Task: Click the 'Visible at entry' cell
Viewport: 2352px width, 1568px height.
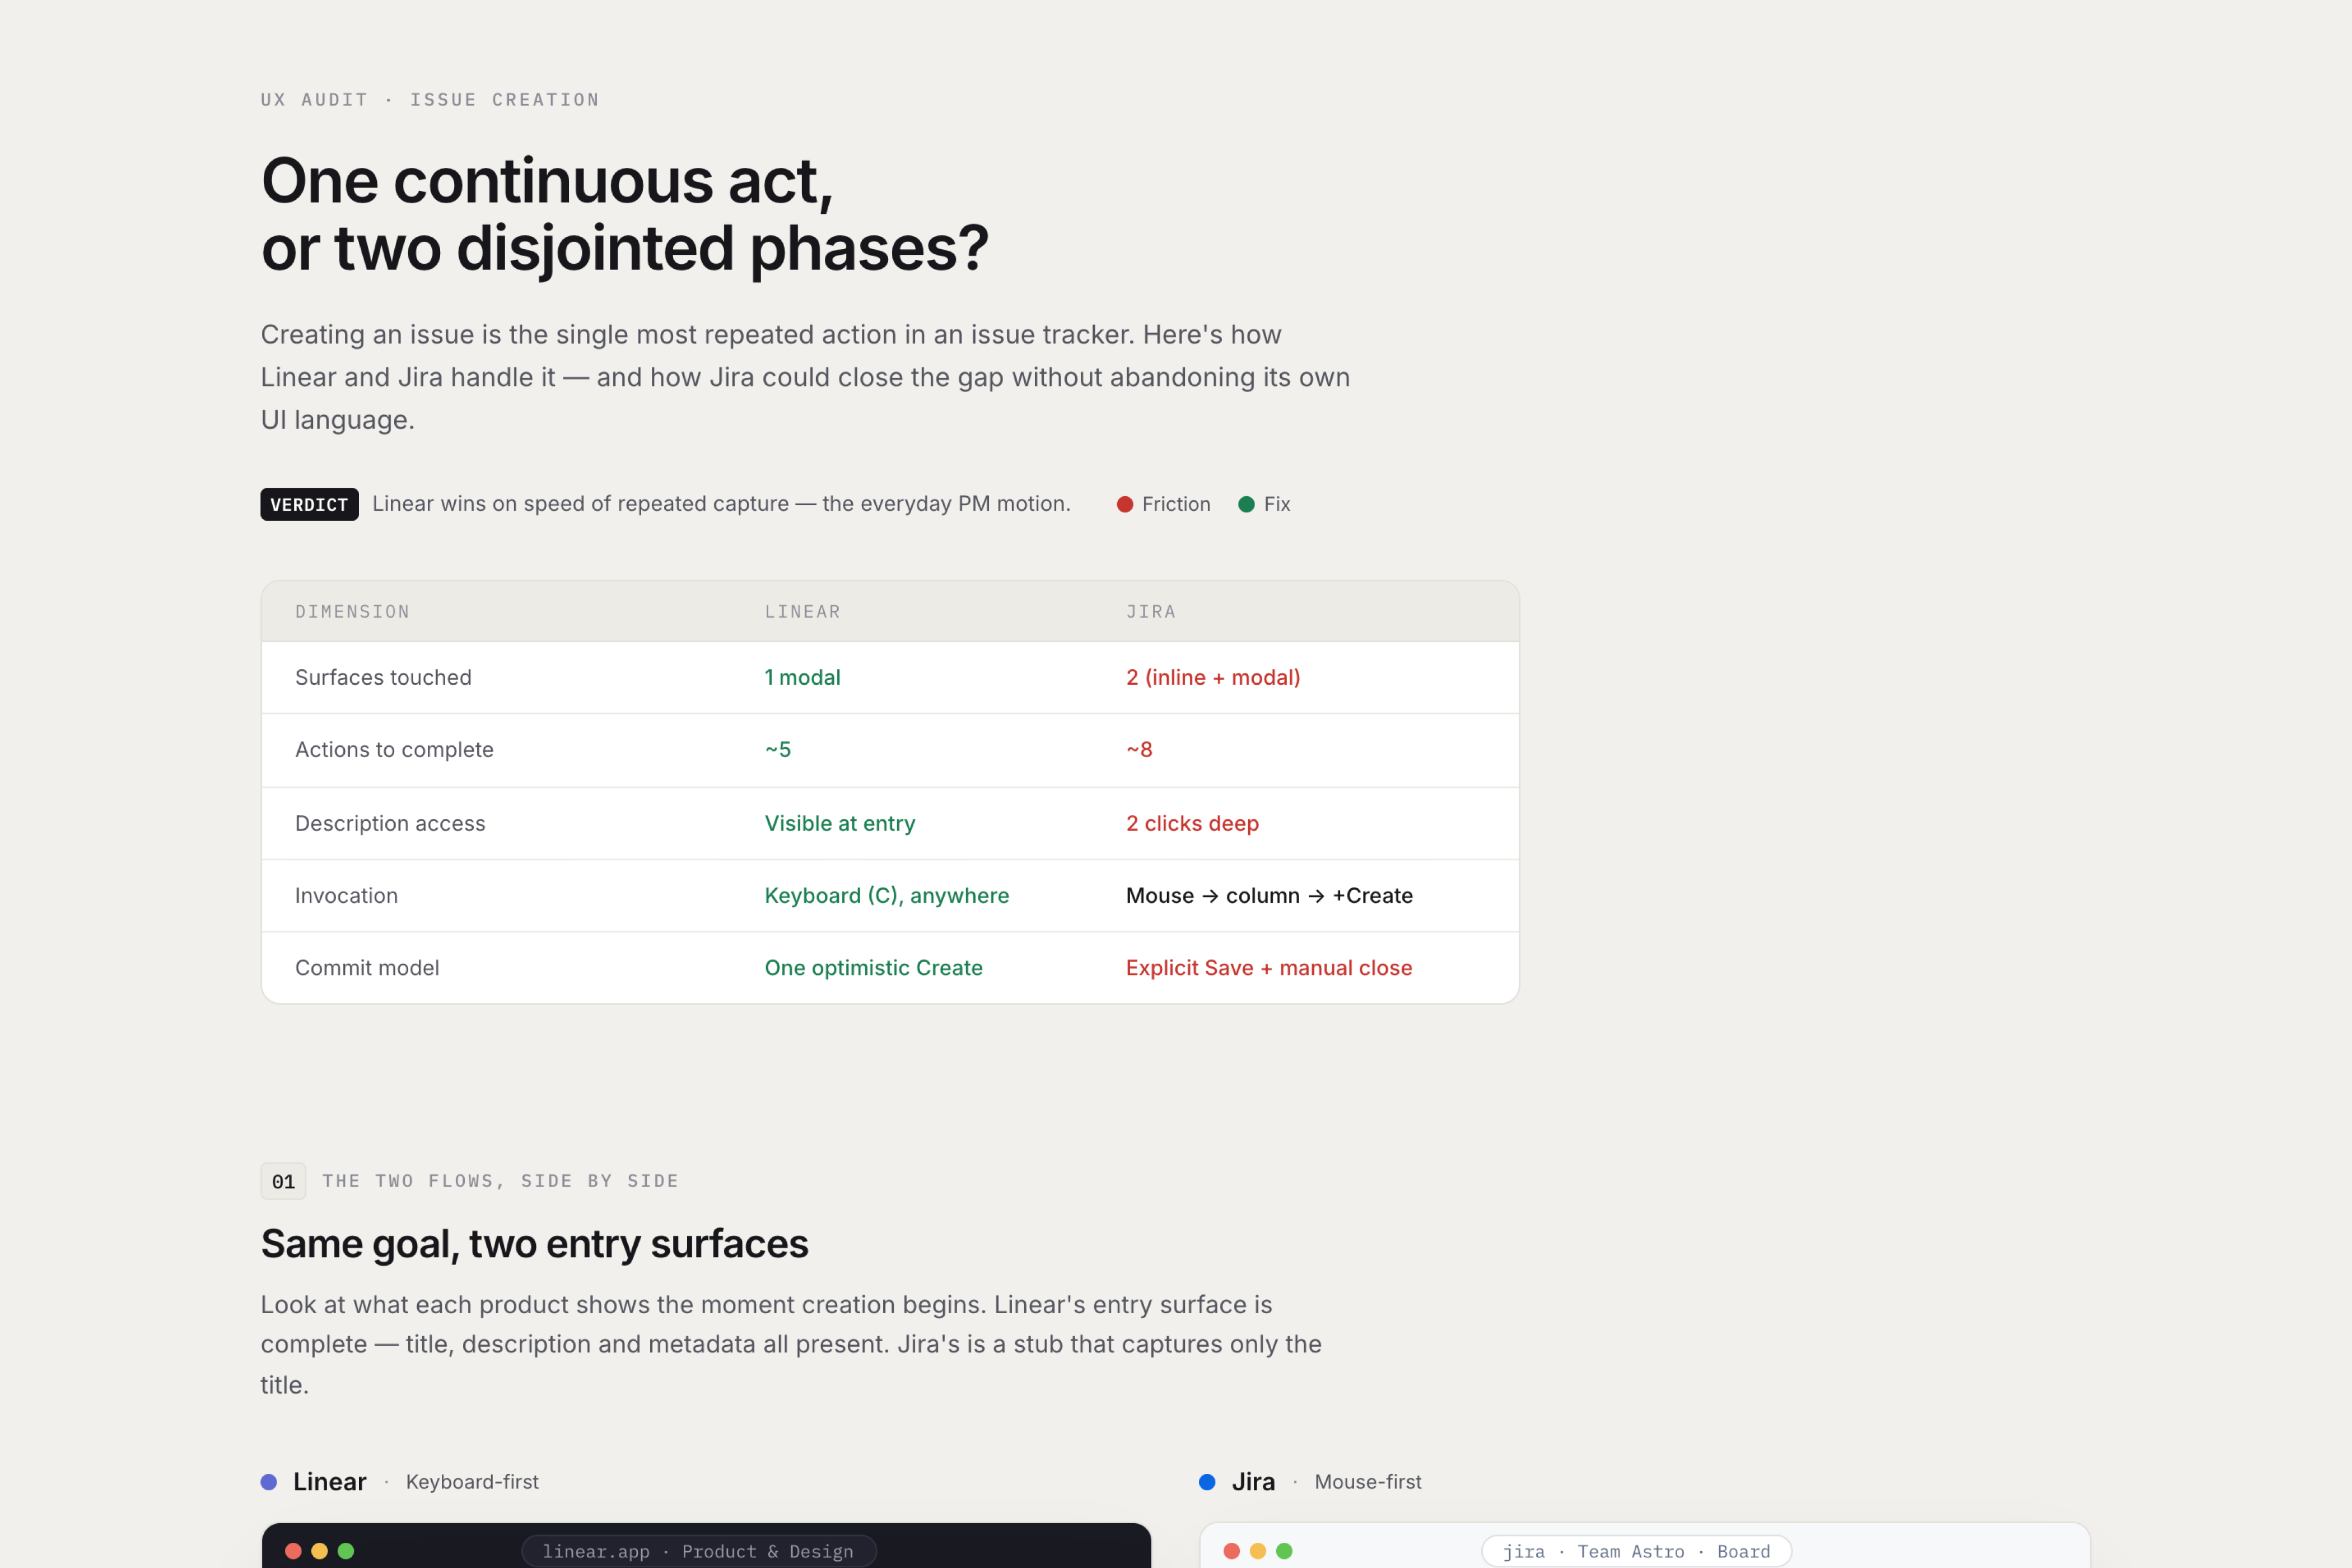Action: tap(840, 824)
